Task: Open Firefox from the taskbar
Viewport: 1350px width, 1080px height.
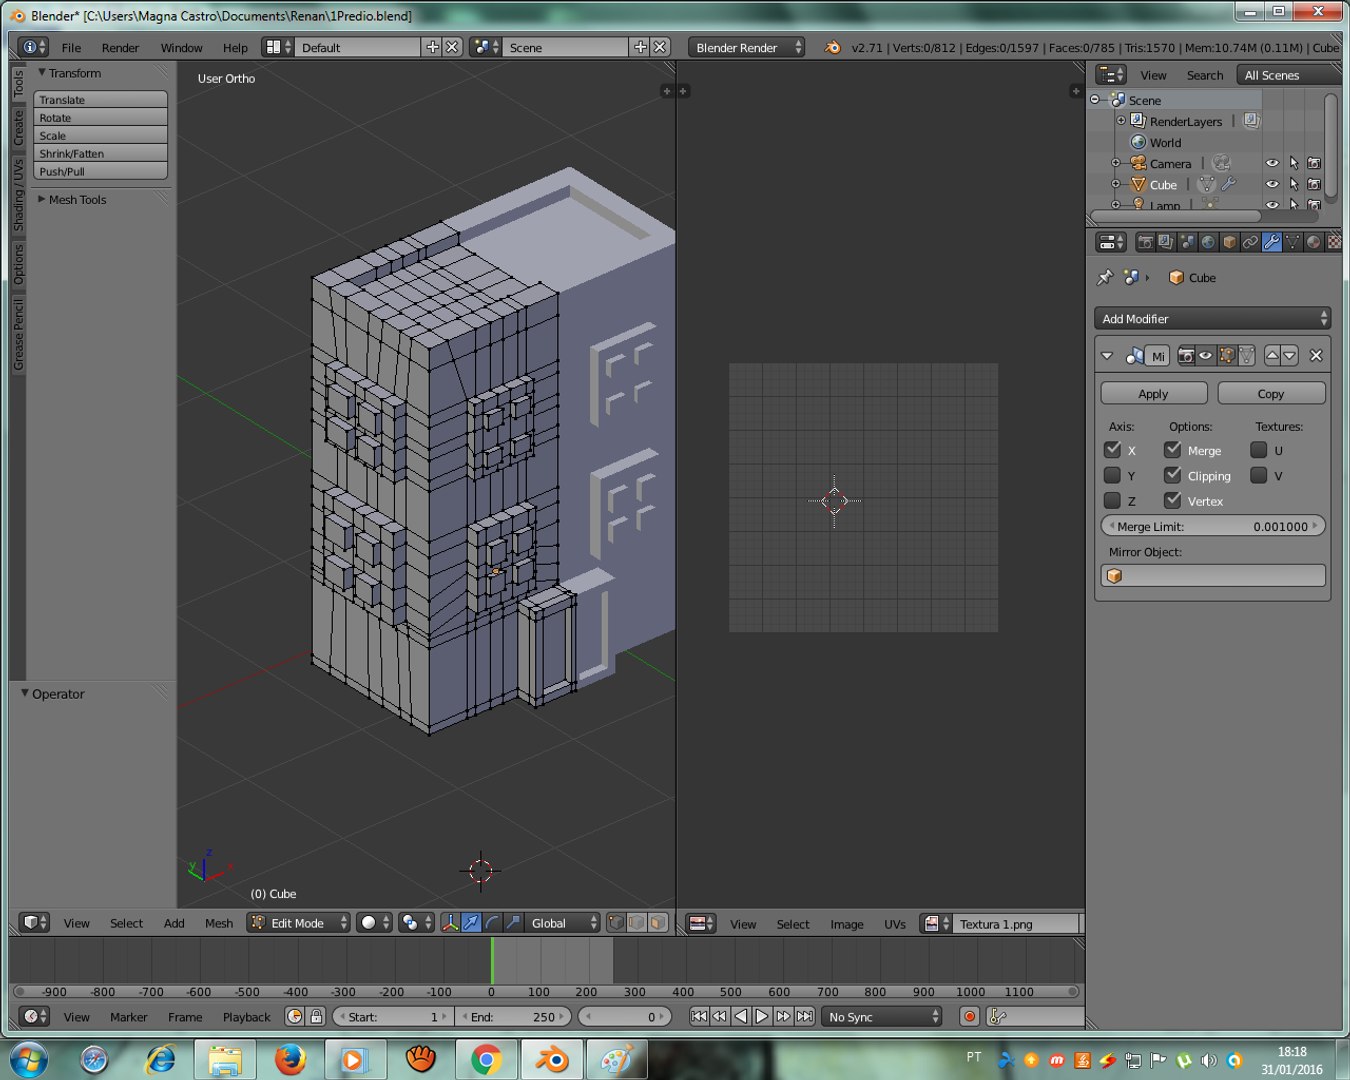Action: coord(290,1059)
